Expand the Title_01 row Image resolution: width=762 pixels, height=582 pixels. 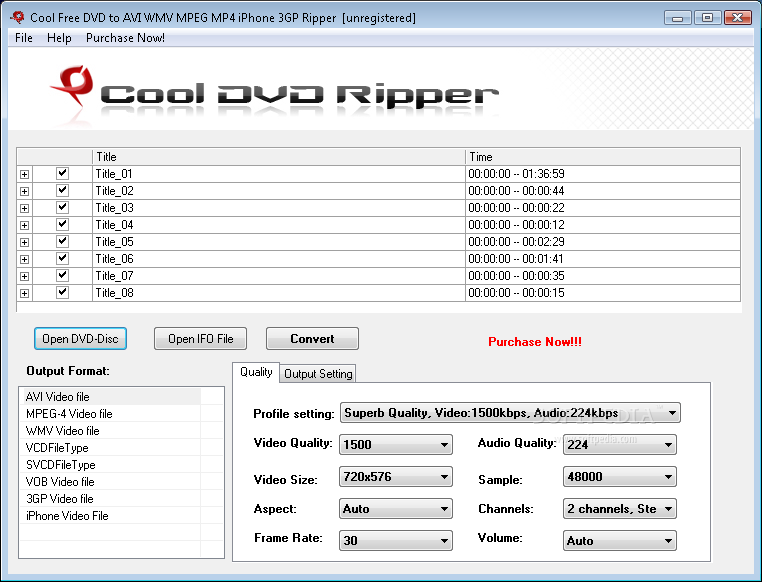tap(24, 174)
